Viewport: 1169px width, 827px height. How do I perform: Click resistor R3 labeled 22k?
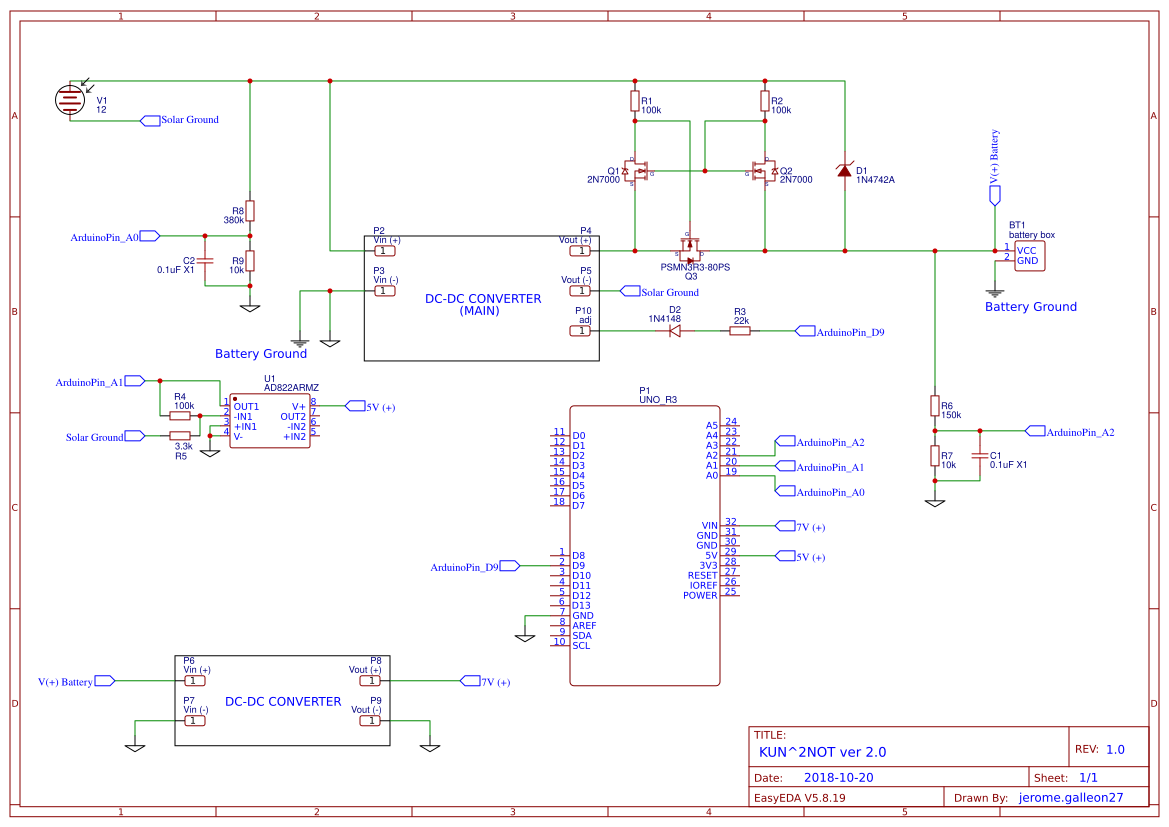pyautogui.click(x=740, y=330)
